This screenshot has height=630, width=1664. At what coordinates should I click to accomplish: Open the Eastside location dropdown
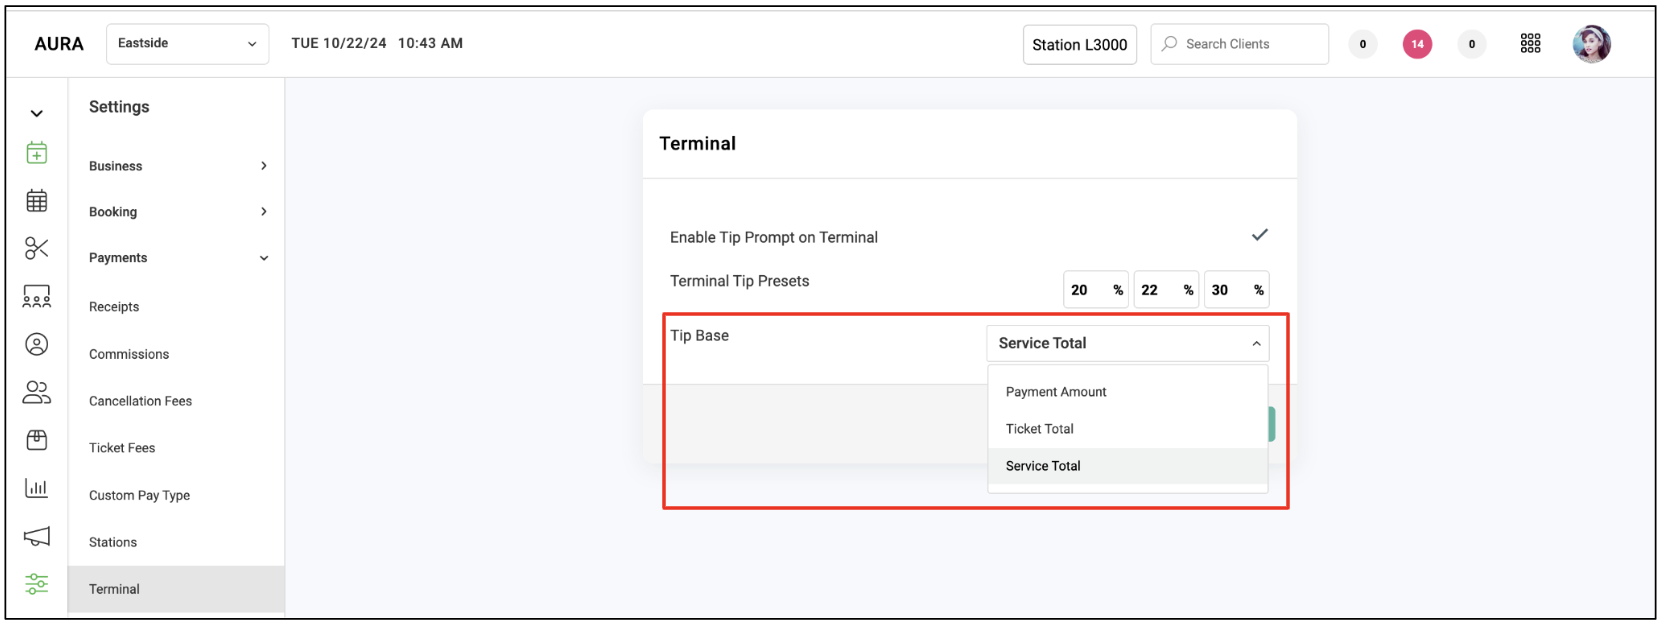187,44
